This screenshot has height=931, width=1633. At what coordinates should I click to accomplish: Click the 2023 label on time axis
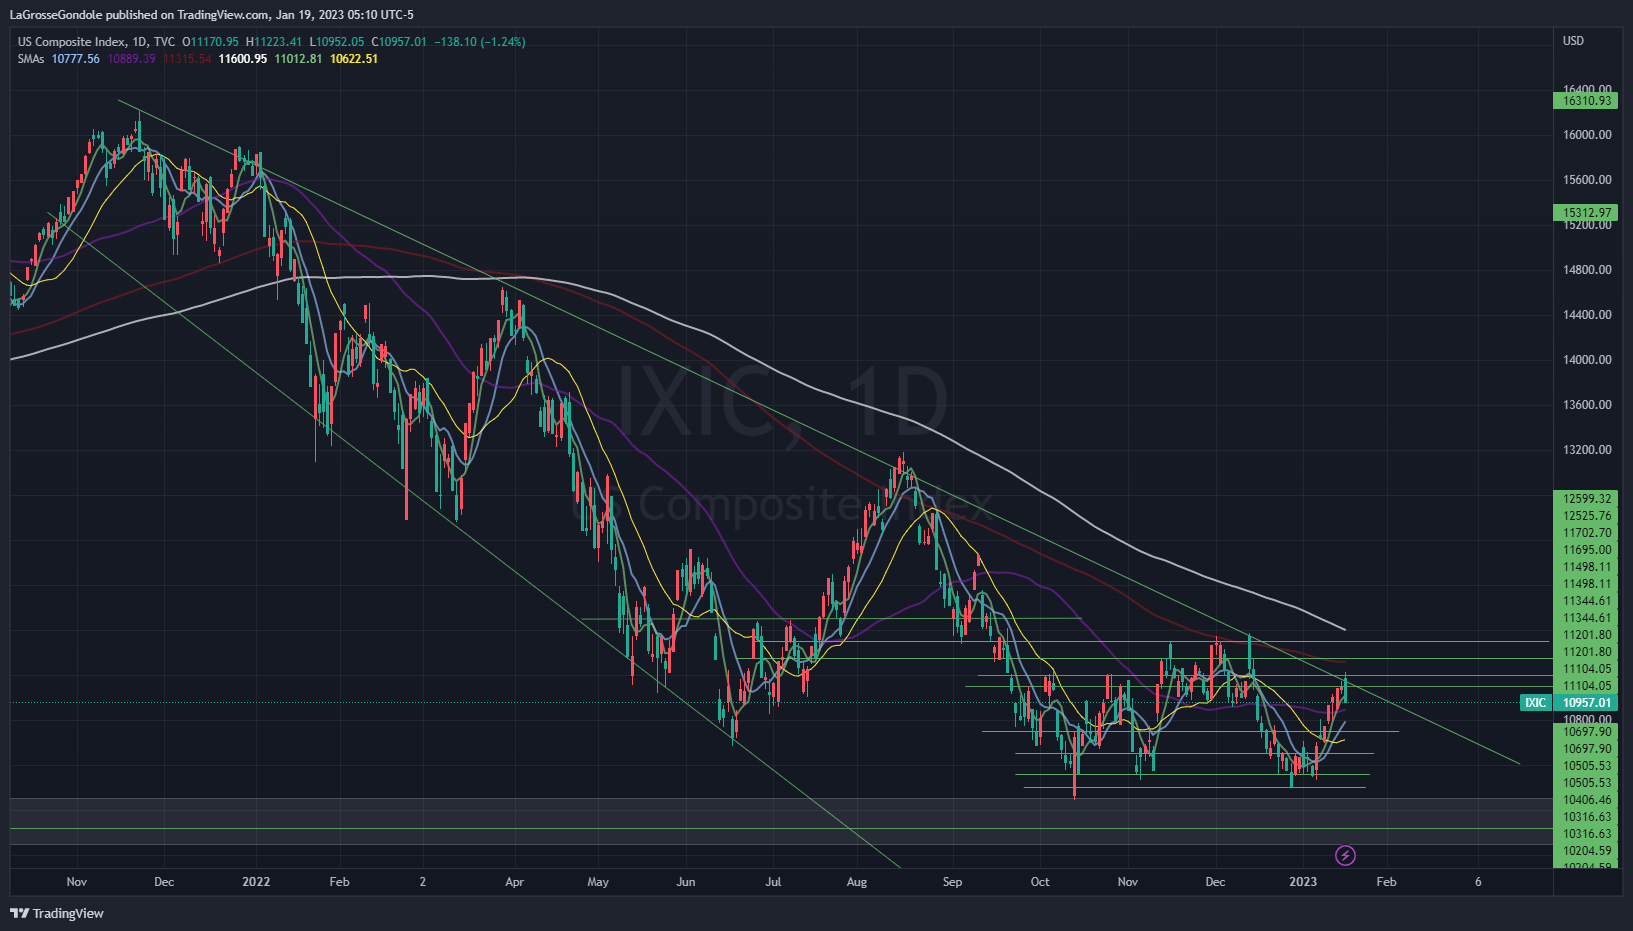(1303, 882)
